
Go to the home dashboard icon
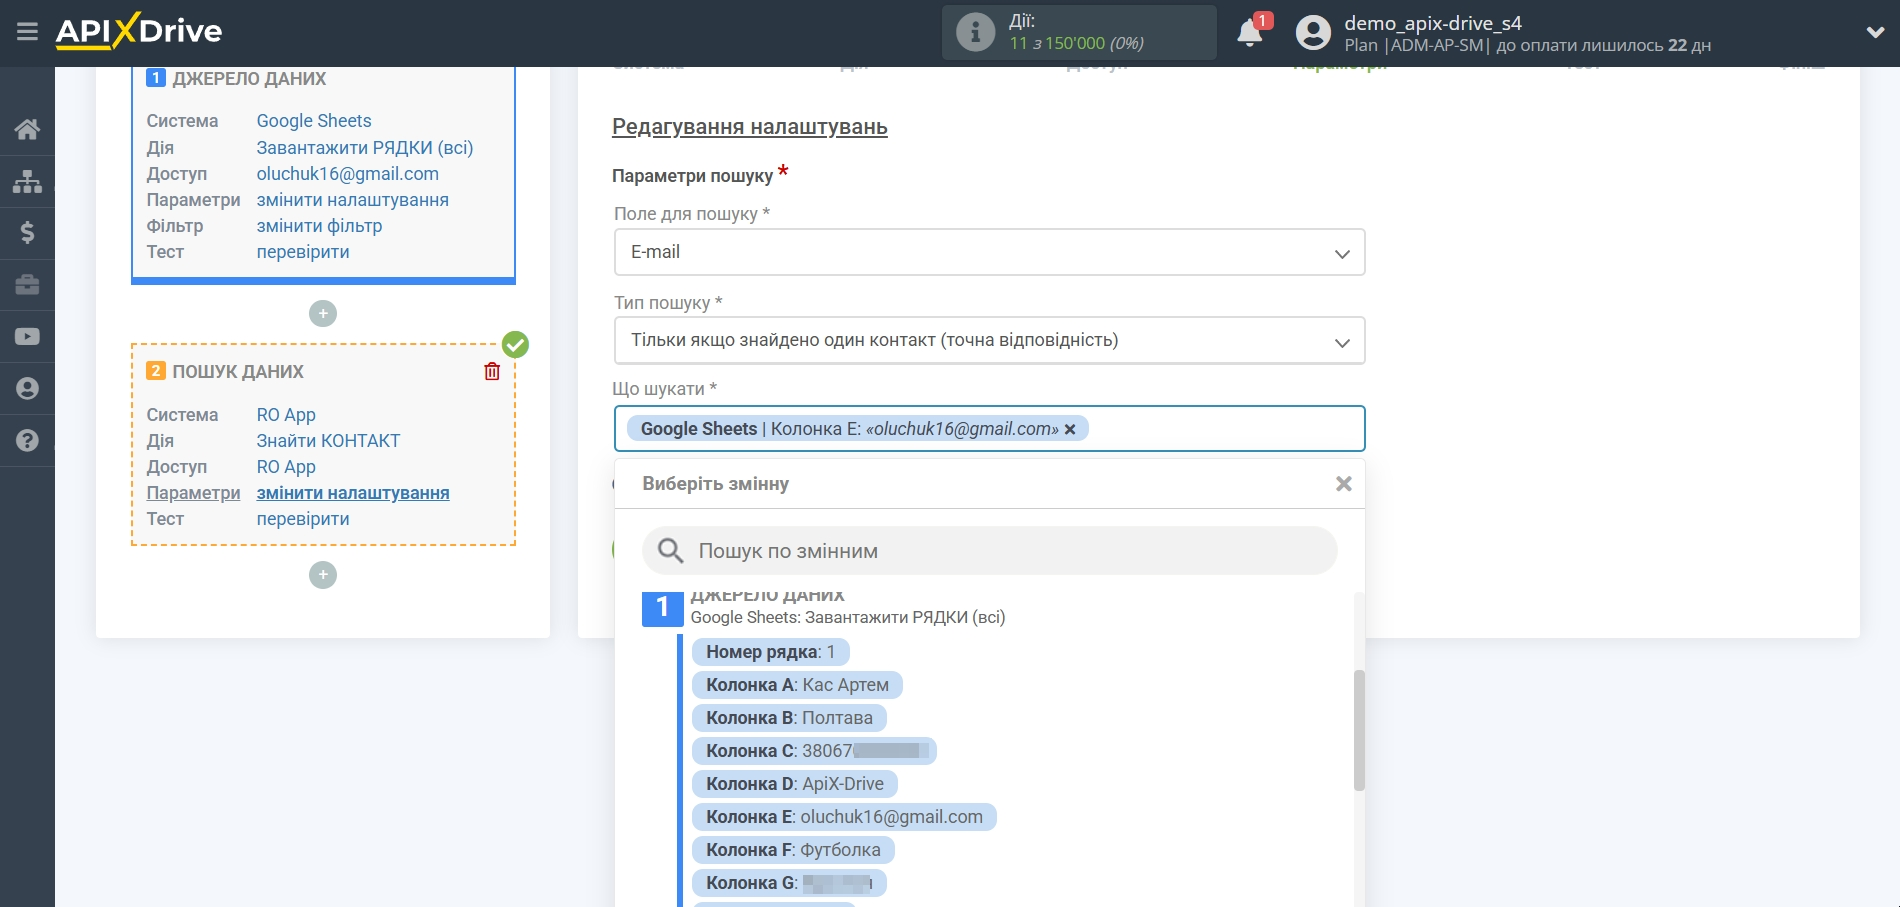pyautogui.click(x=27, y=129)
